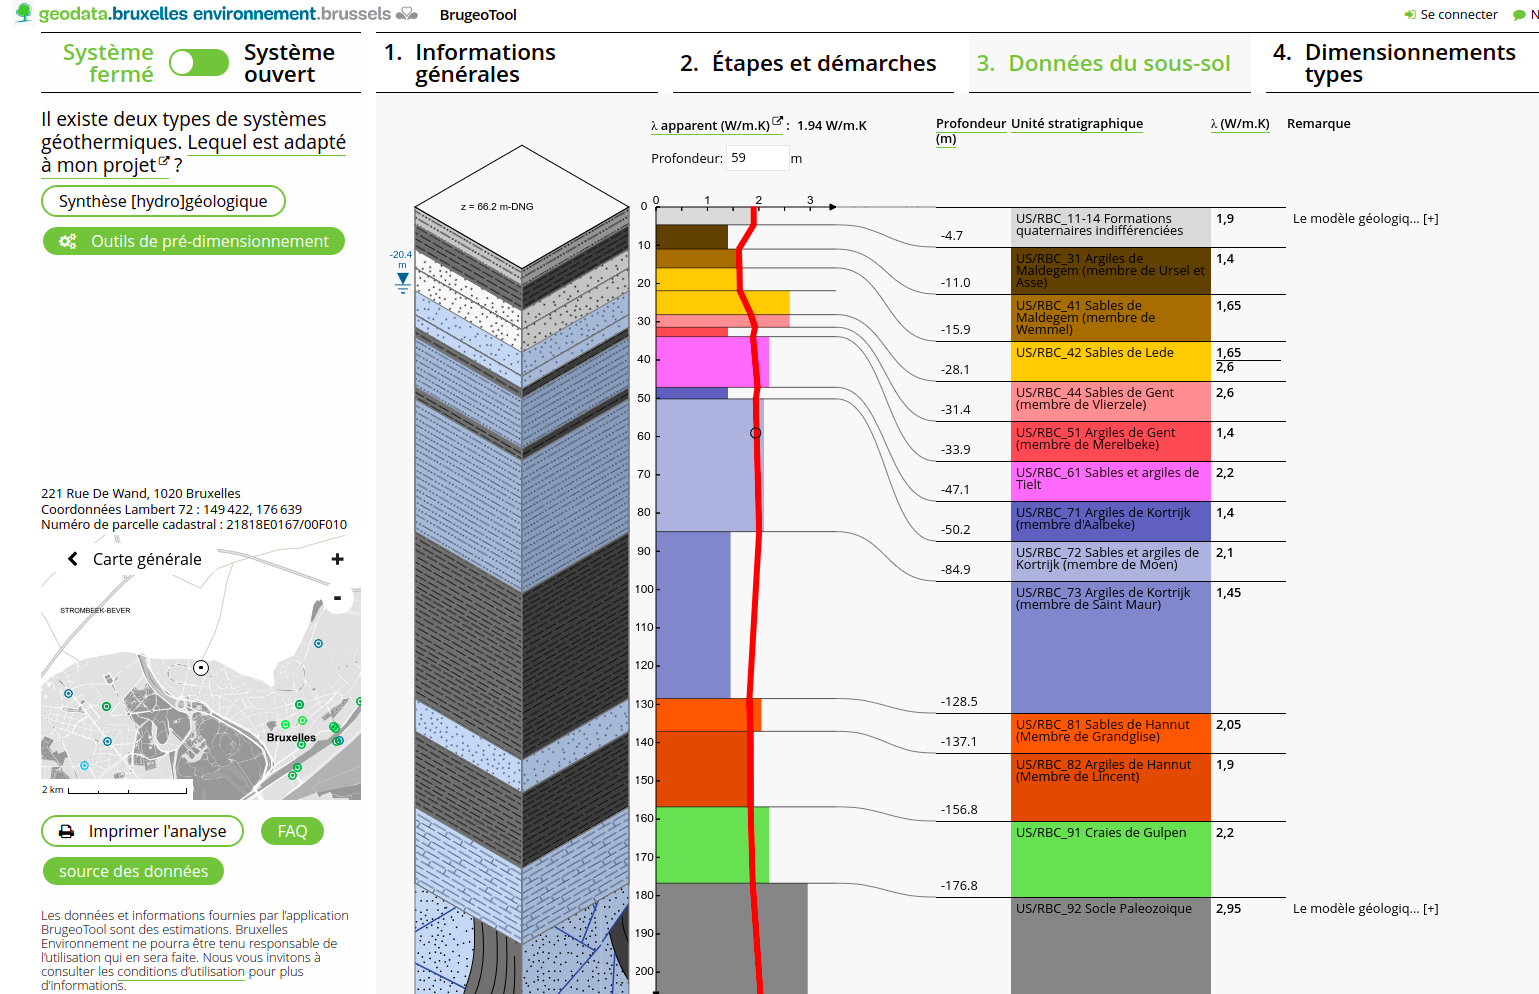This screenshot has height=994, width=1539.
Task: Click back chevron next to Carte générale
Action: 73,559
